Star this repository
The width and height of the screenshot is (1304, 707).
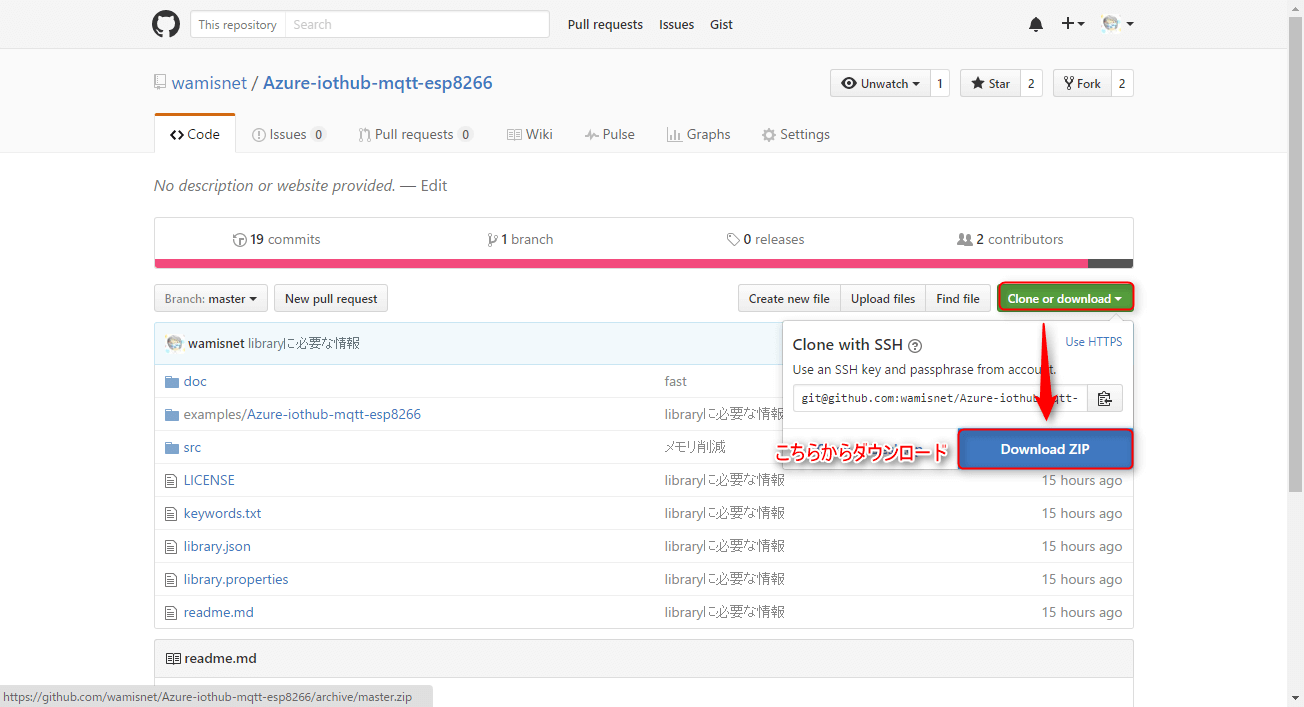coord(989,84)
